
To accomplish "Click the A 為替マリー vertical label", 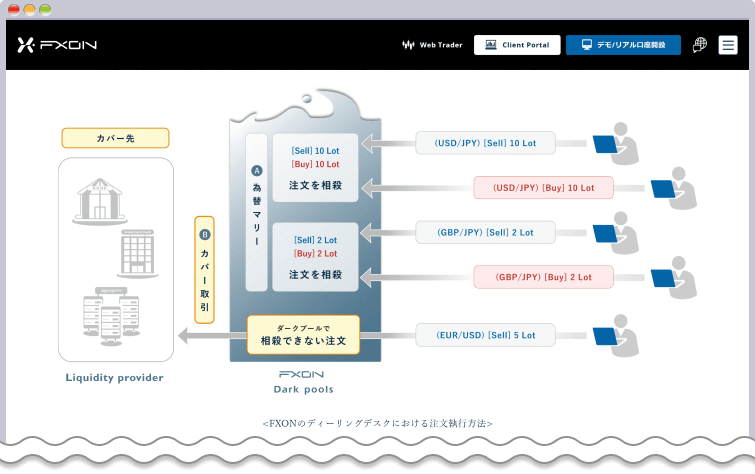I will (257, 212).
